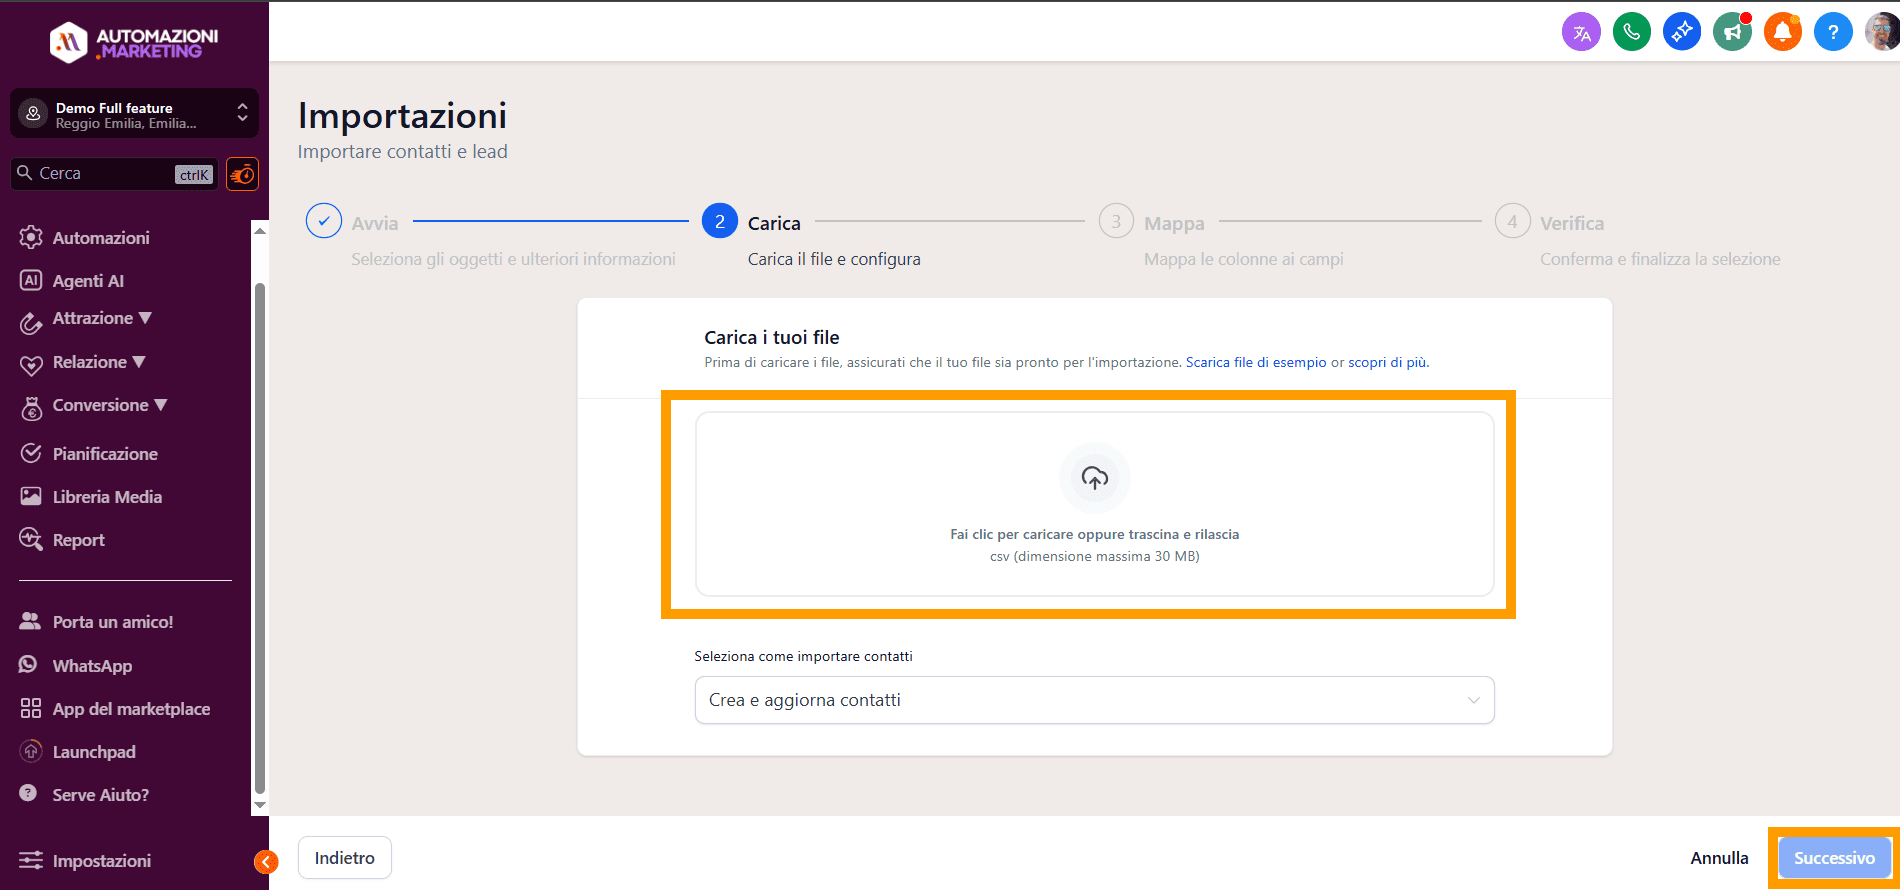Click the App del marketplace grid icon
This screenshot has height=890, width=1900.
pos(31,708)
